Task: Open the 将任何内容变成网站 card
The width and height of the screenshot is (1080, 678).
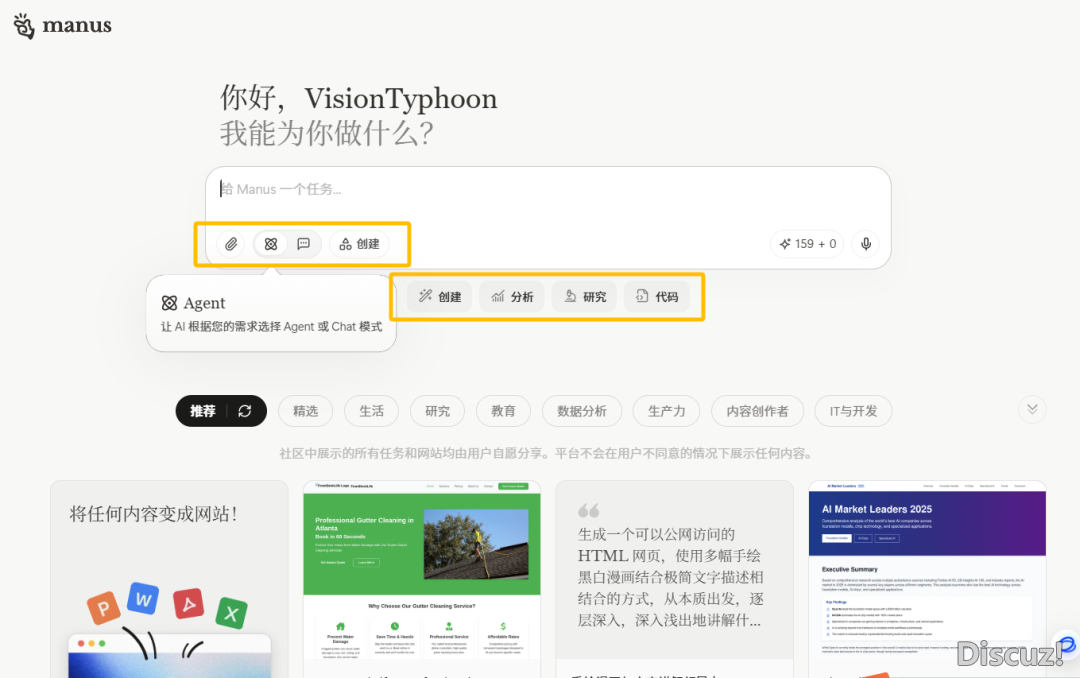Action: [169, 579]
